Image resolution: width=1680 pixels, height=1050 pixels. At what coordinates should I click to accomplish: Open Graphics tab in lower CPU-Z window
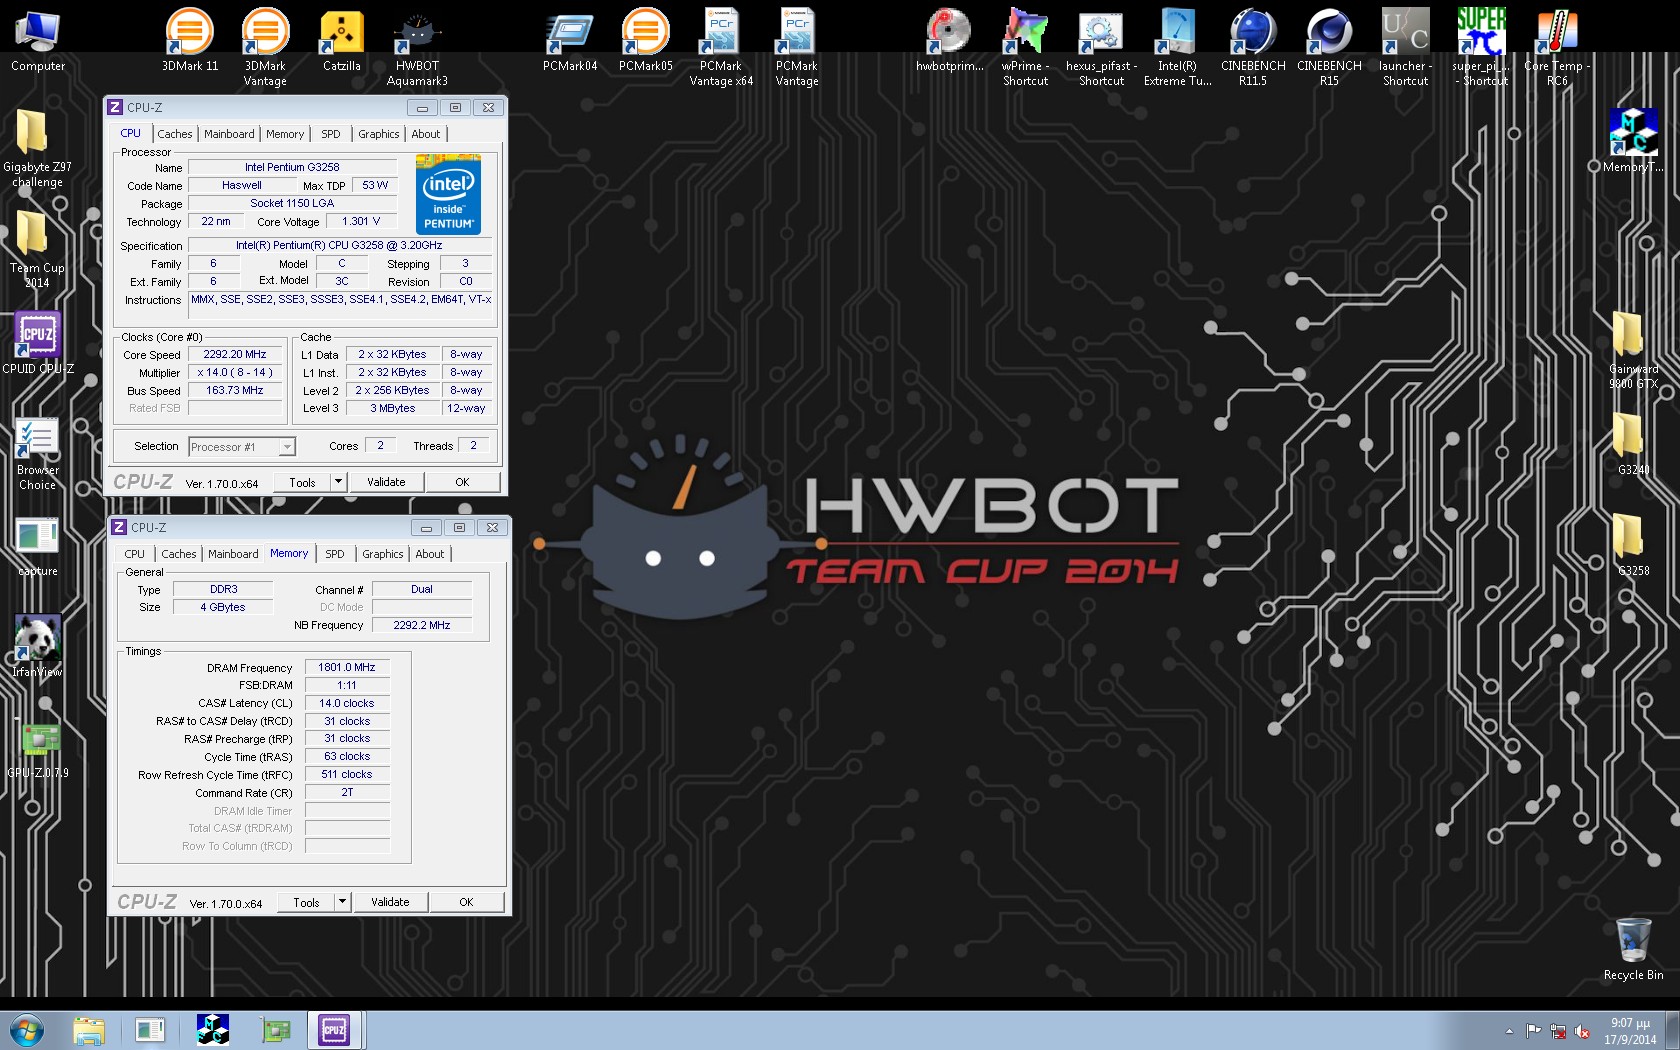(383, 554)
